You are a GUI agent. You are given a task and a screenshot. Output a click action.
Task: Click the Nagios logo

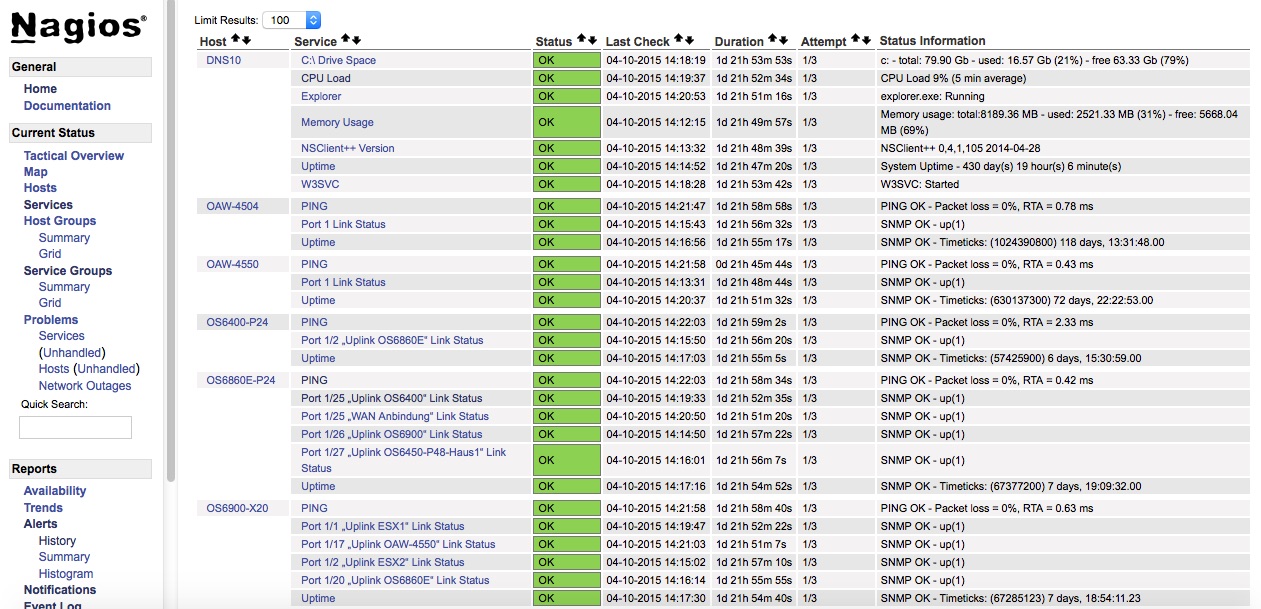tap(79, 27)
